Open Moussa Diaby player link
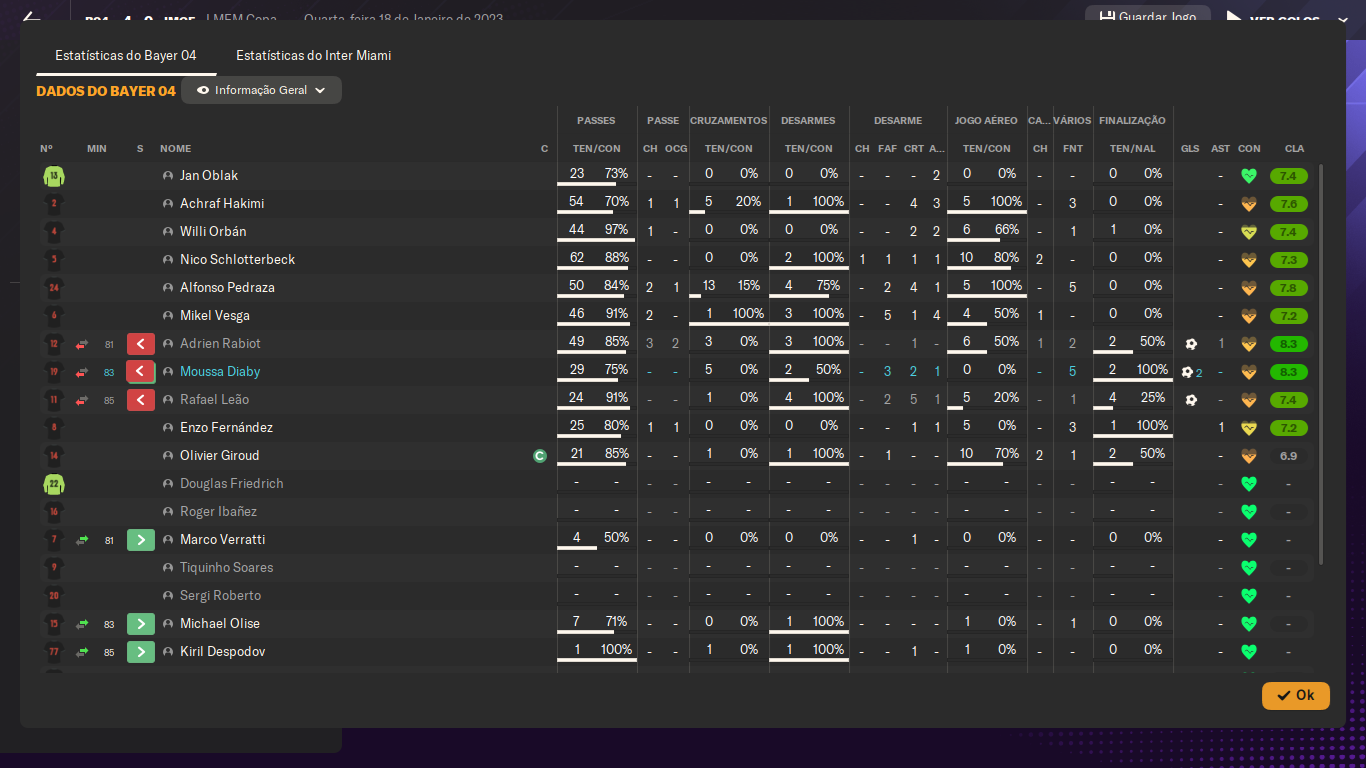 (x=220, y=372)
